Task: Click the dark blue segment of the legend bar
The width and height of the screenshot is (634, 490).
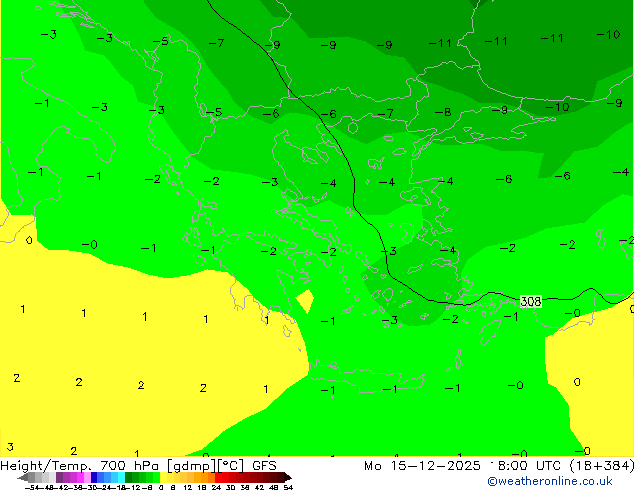Action: click(94, 477)
